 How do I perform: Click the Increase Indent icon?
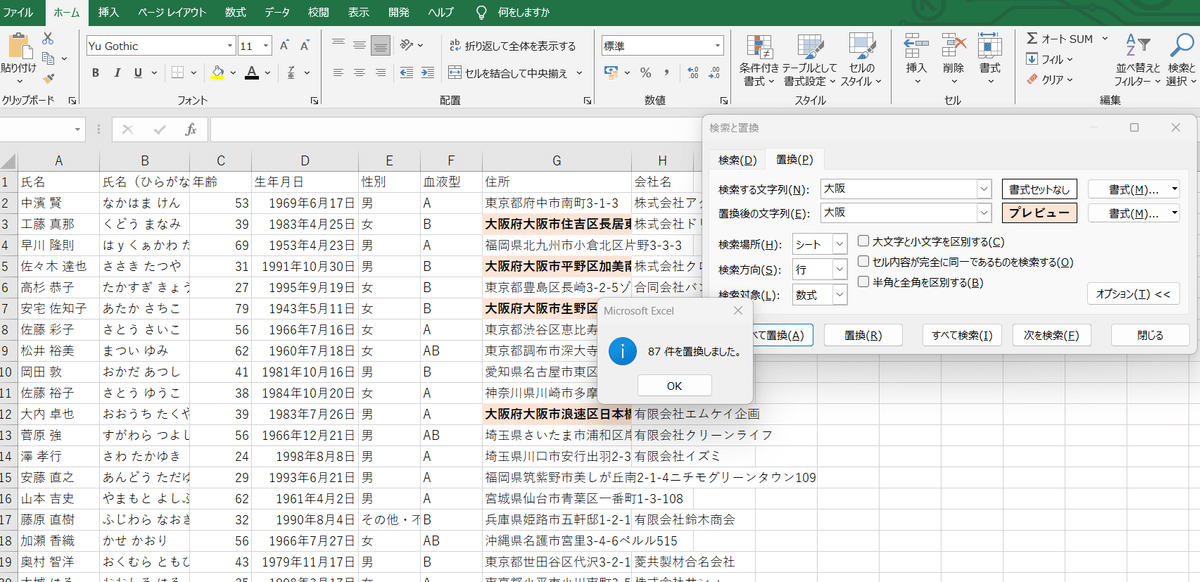[x=428, y=73]
